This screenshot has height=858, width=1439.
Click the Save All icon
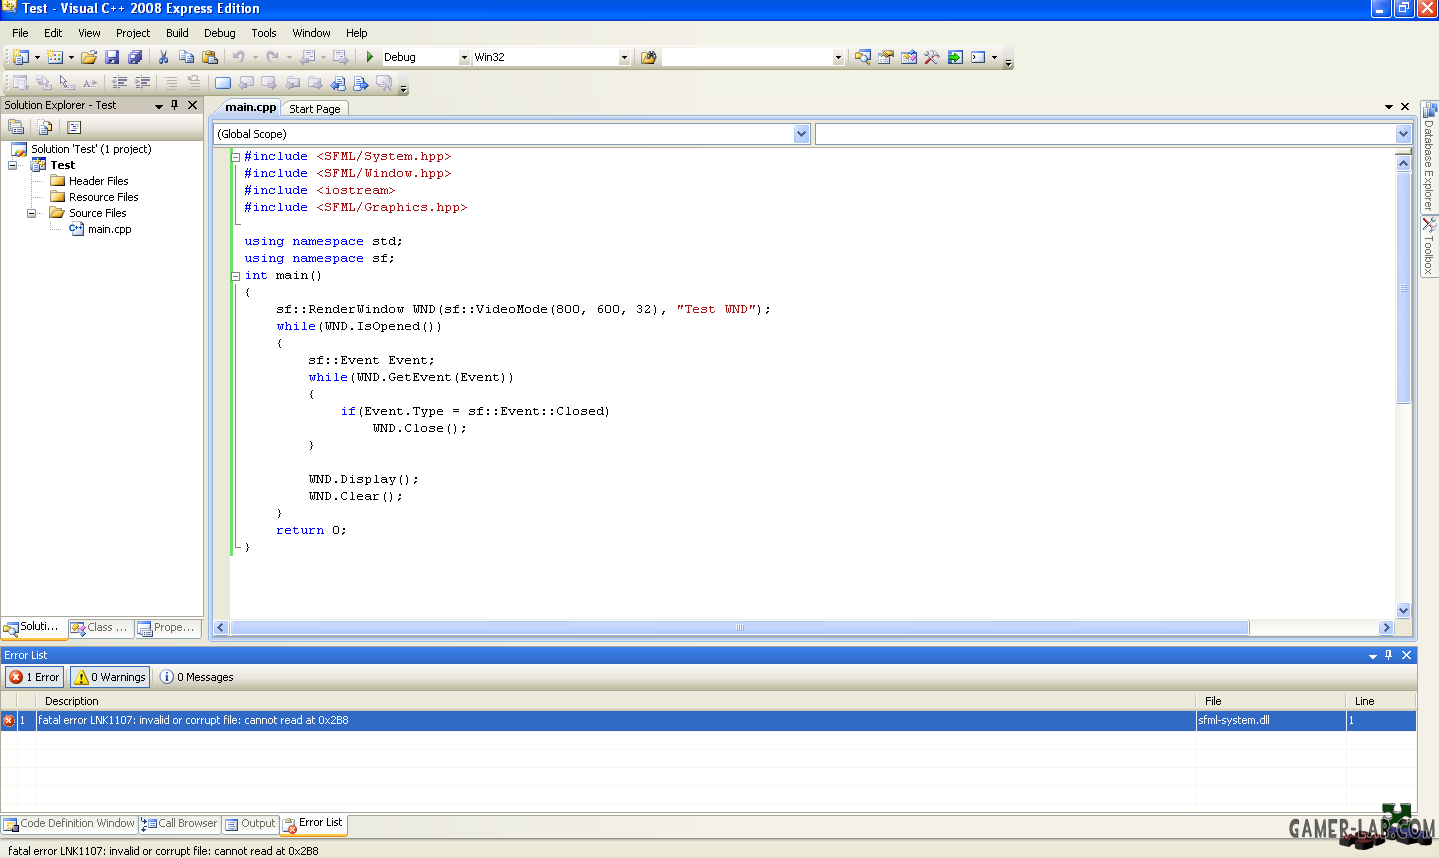click(x=135, y=57)
